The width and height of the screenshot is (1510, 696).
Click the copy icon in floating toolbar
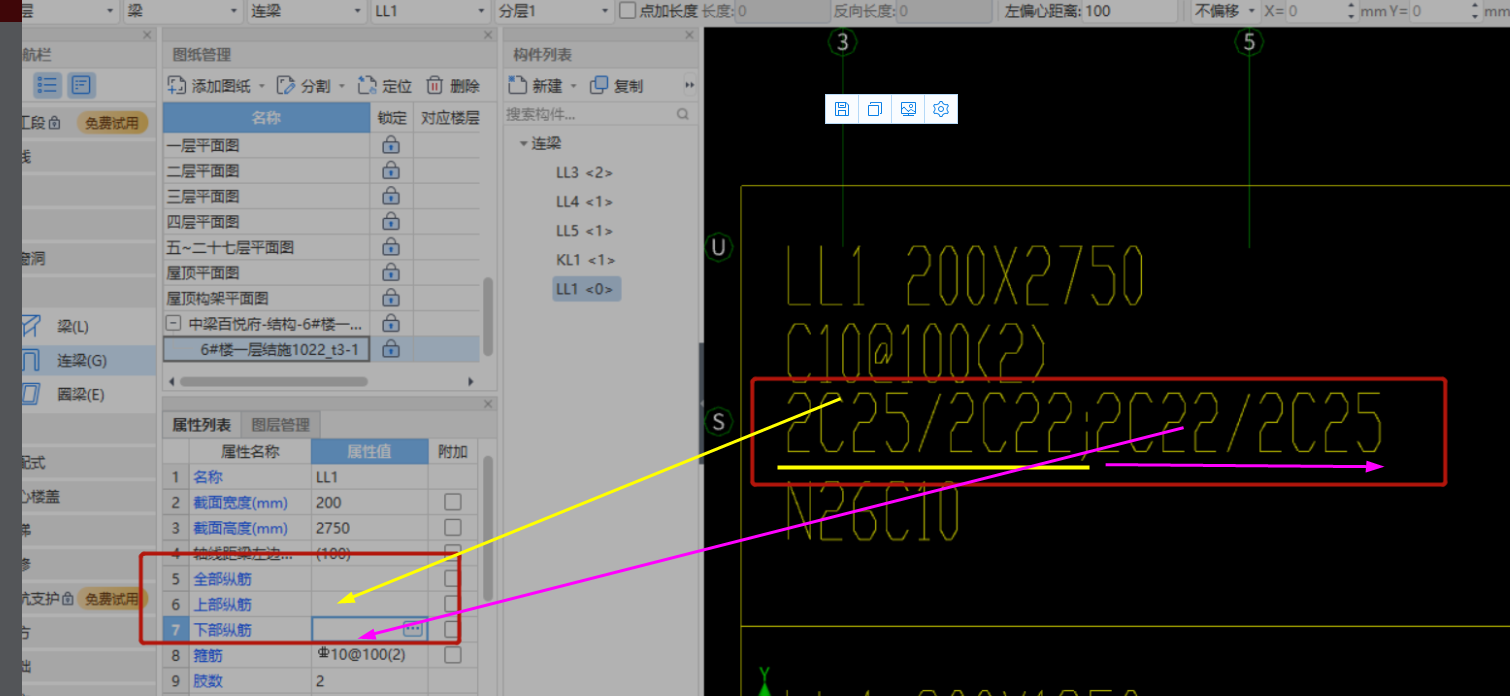875,109
